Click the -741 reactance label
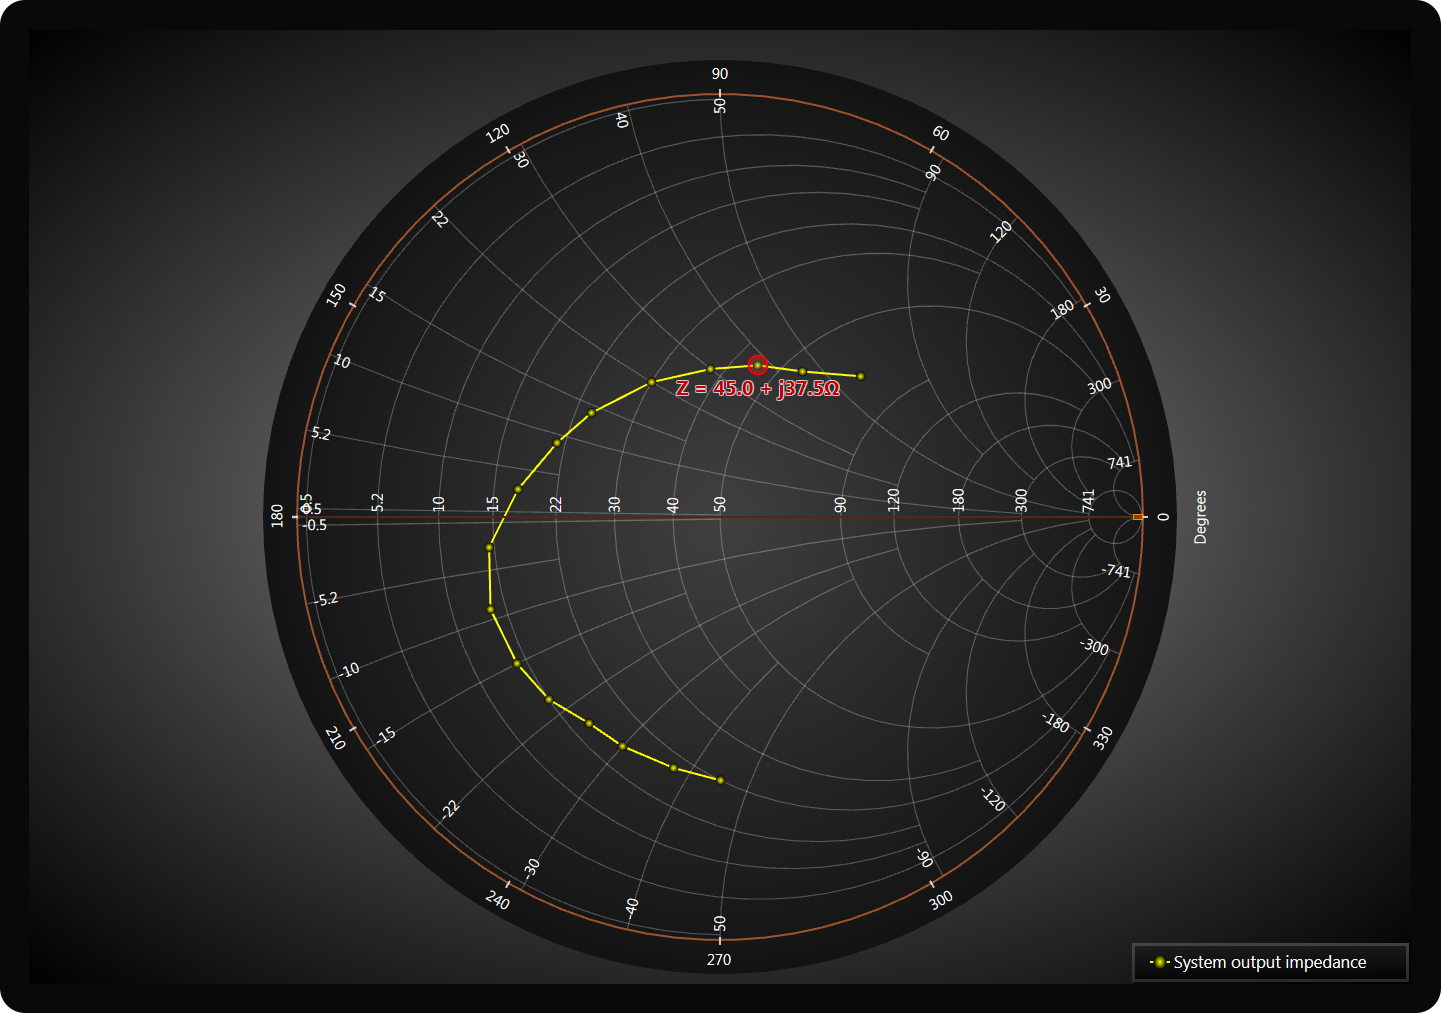Viewport: 1441px width, 1013px height. pos(1117,571)
